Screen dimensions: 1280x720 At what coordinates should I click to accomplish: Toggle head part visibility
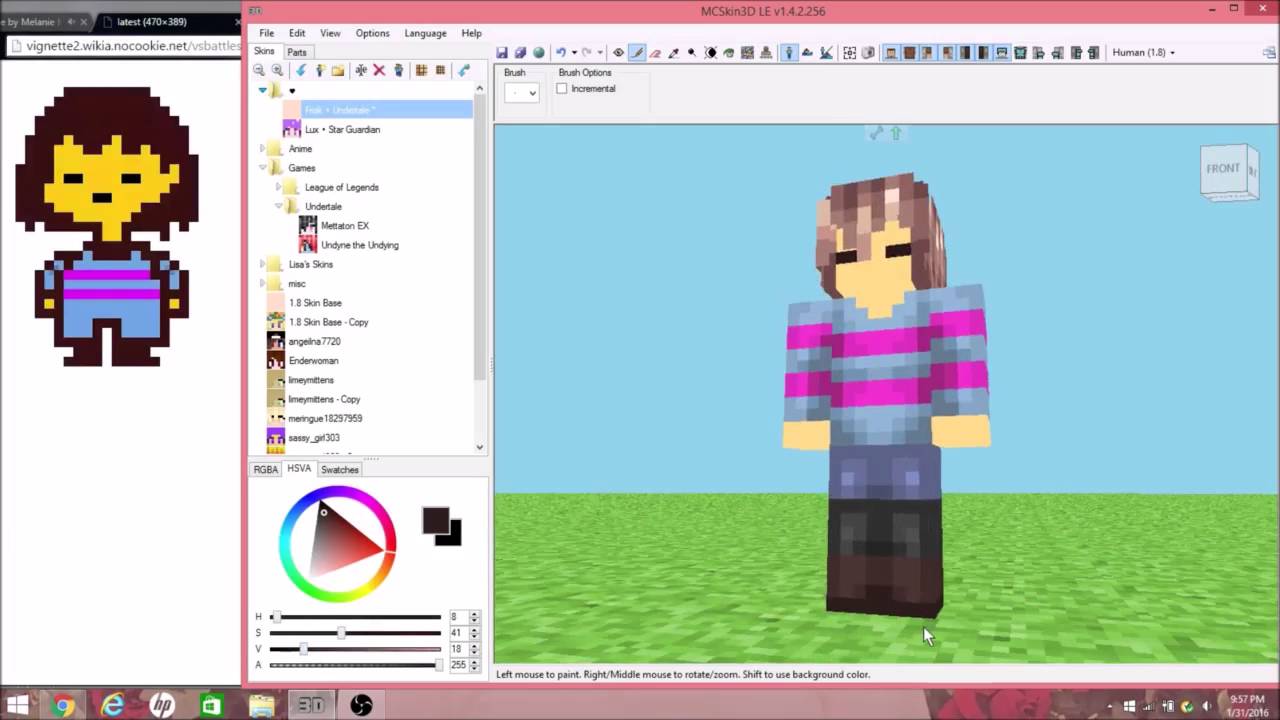click(x=893, y=52)
